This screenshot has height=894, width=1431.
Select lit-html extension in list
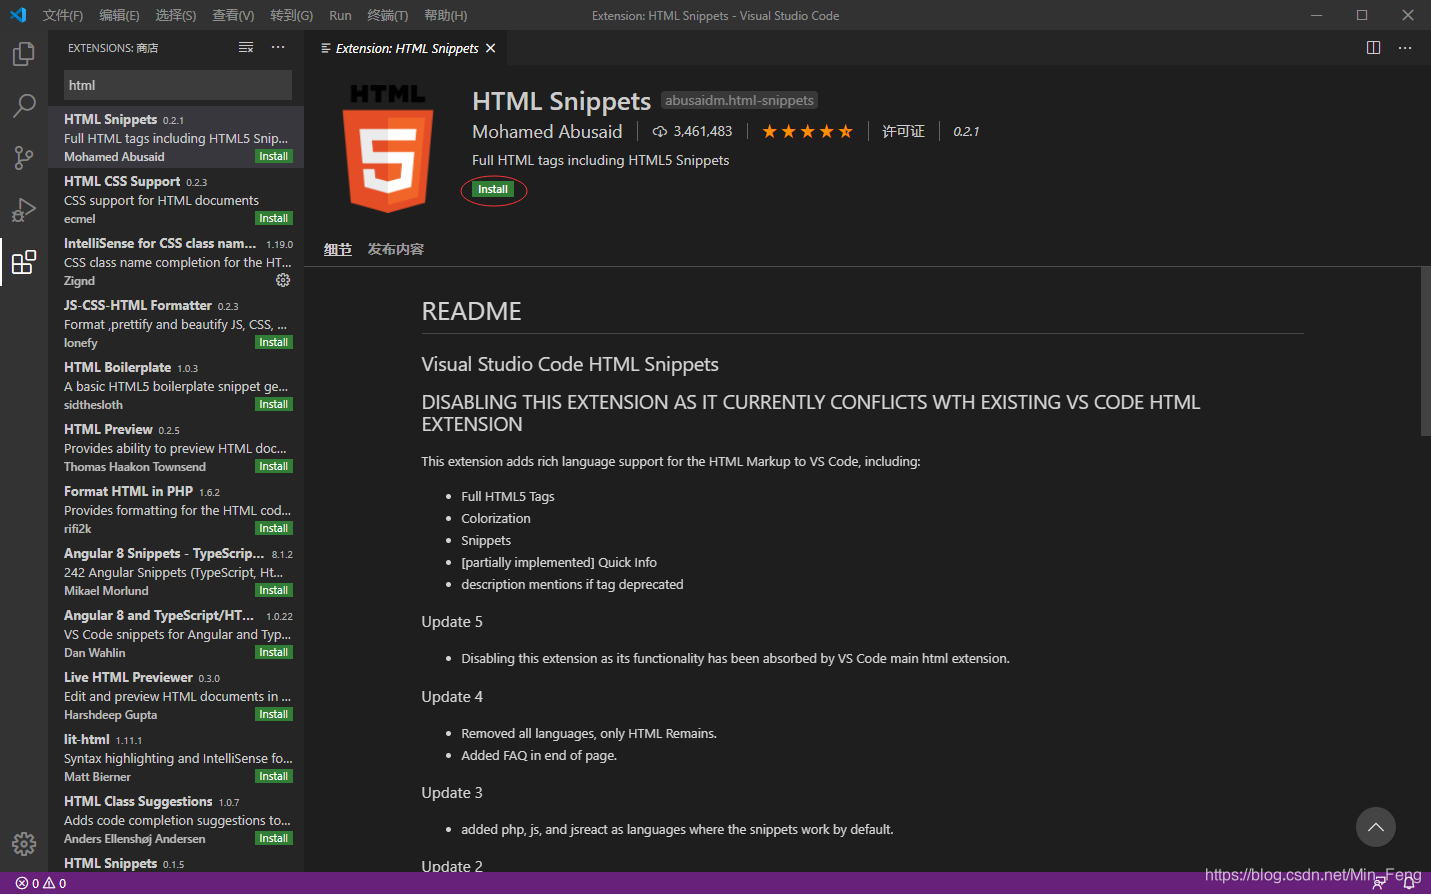176,757
